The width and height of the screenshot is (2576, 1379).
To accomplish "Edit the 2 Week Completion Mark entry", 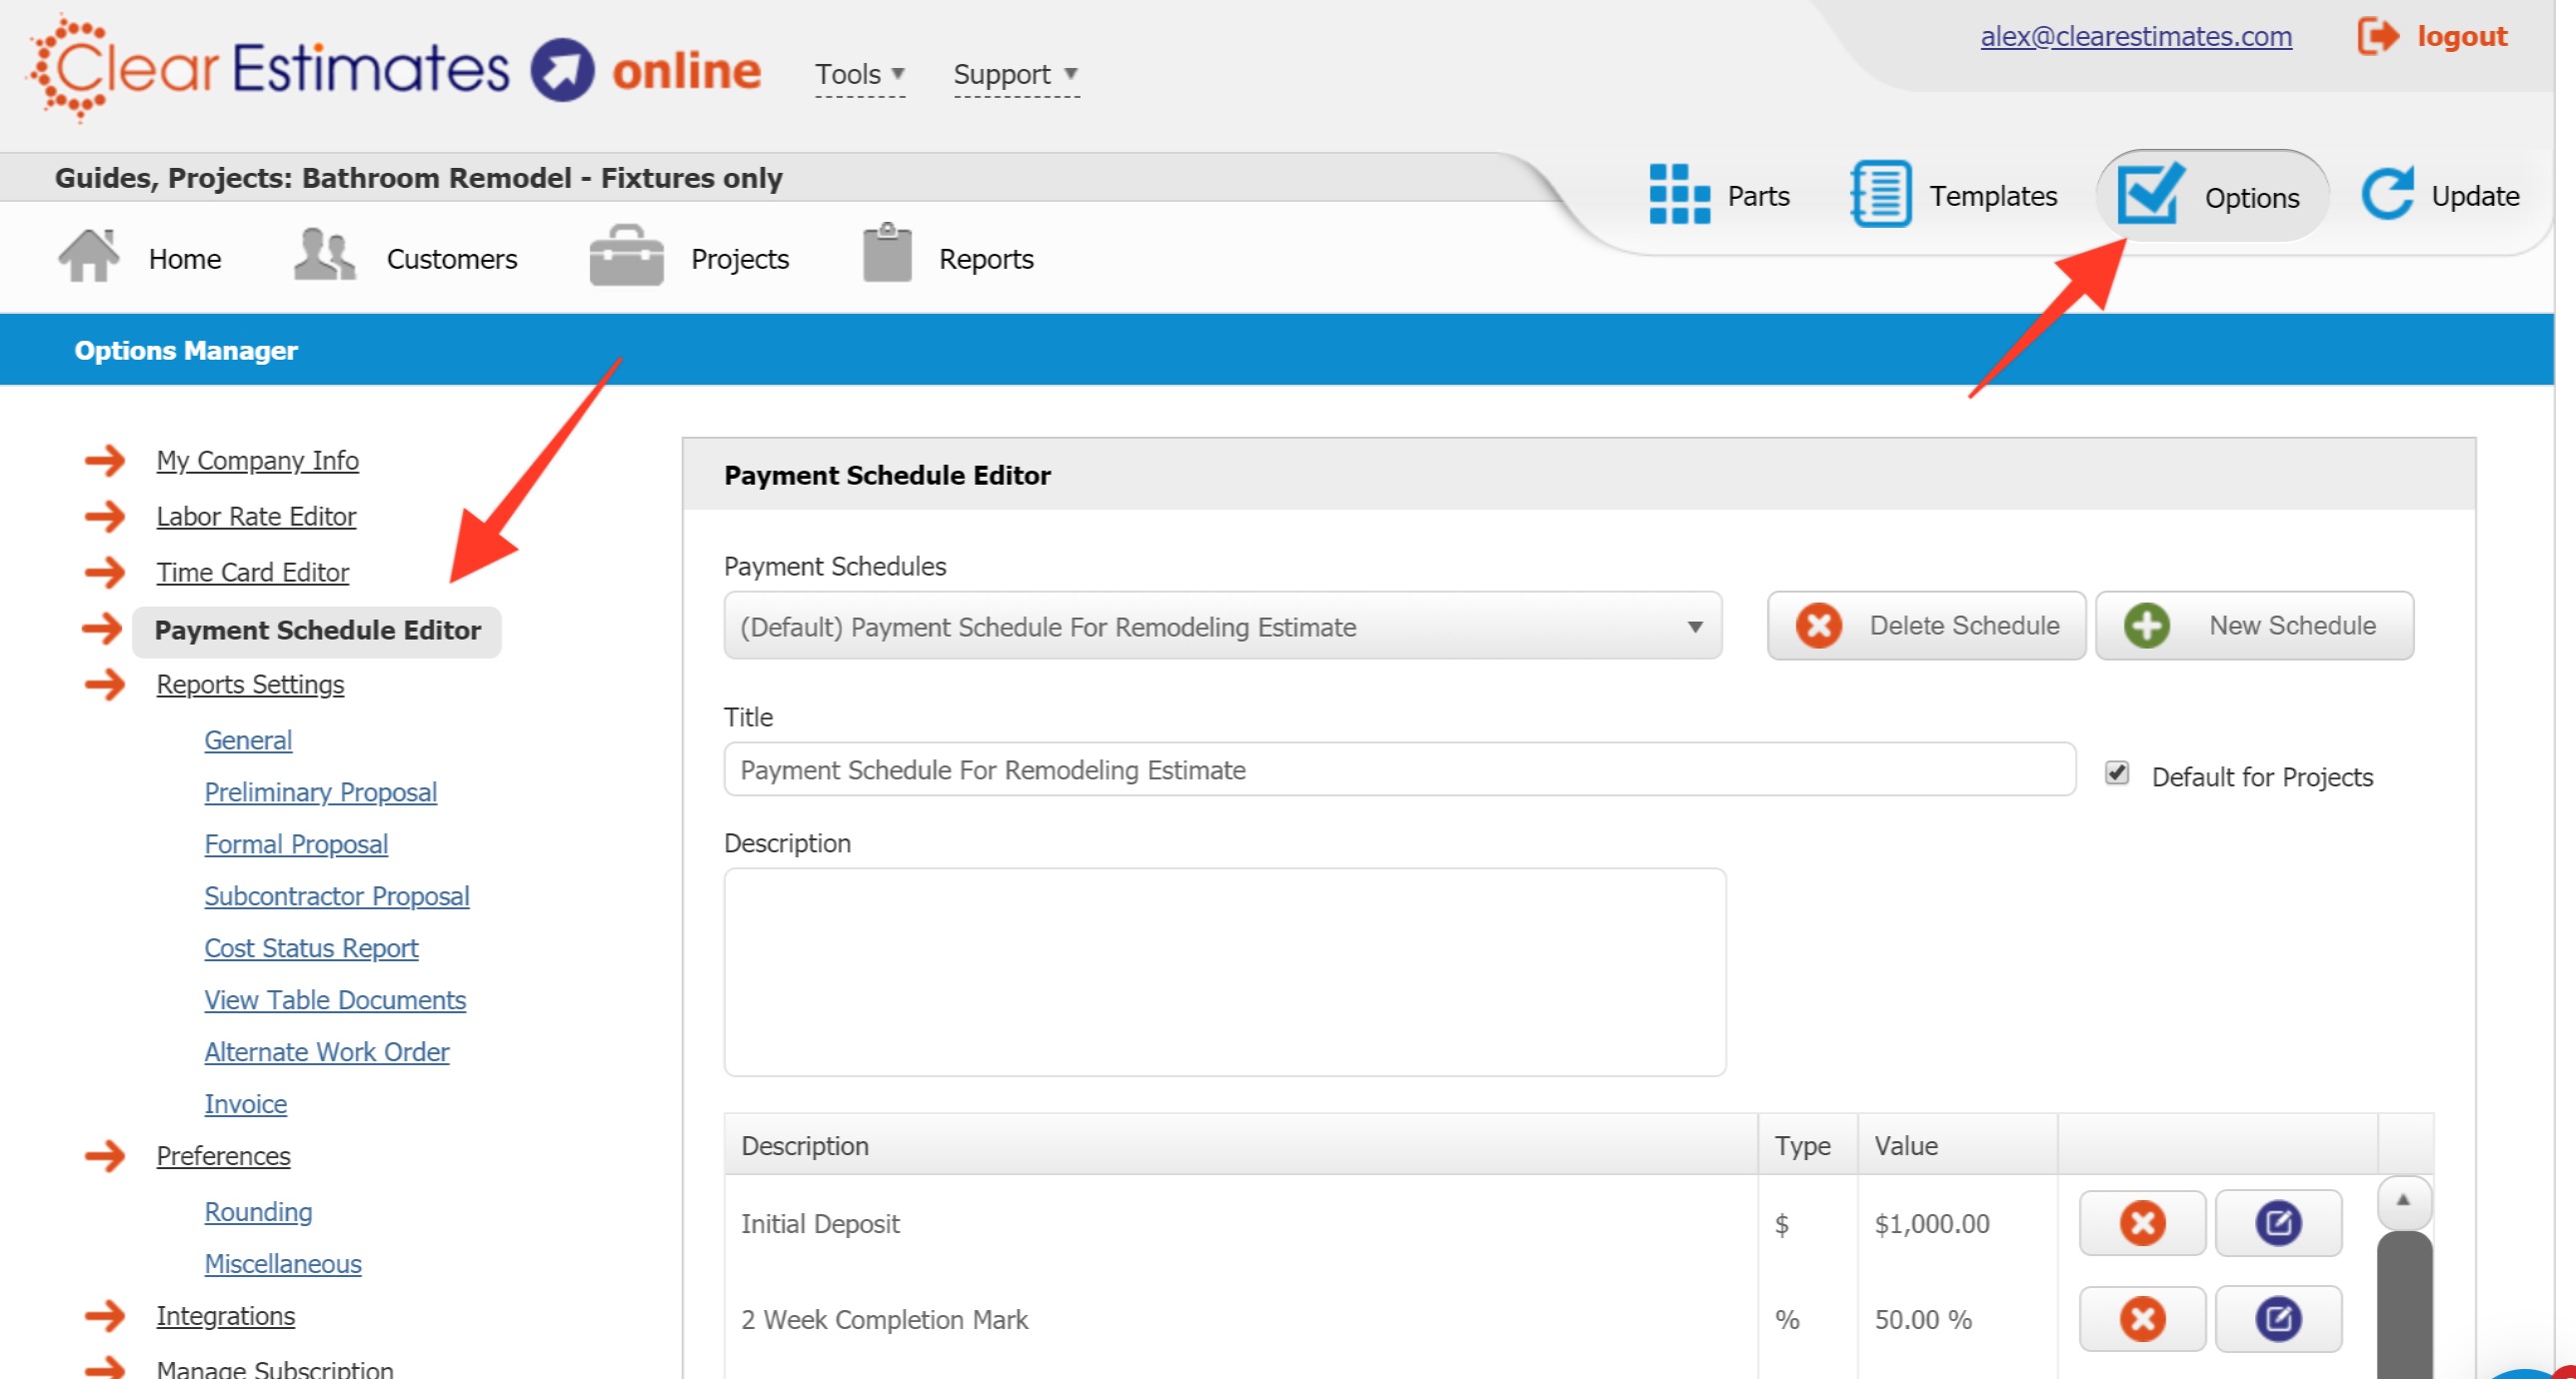I will 2279,1318.
